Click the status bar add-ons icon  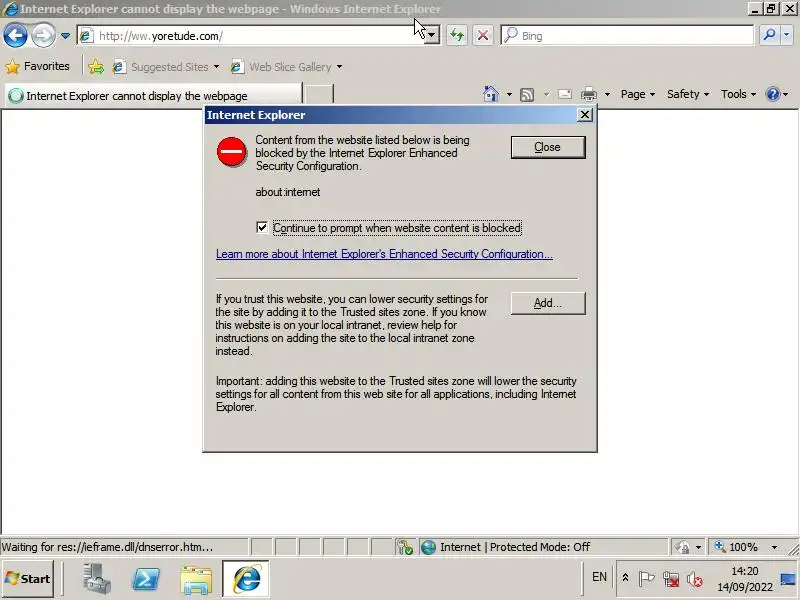click(x=405, y=547)
